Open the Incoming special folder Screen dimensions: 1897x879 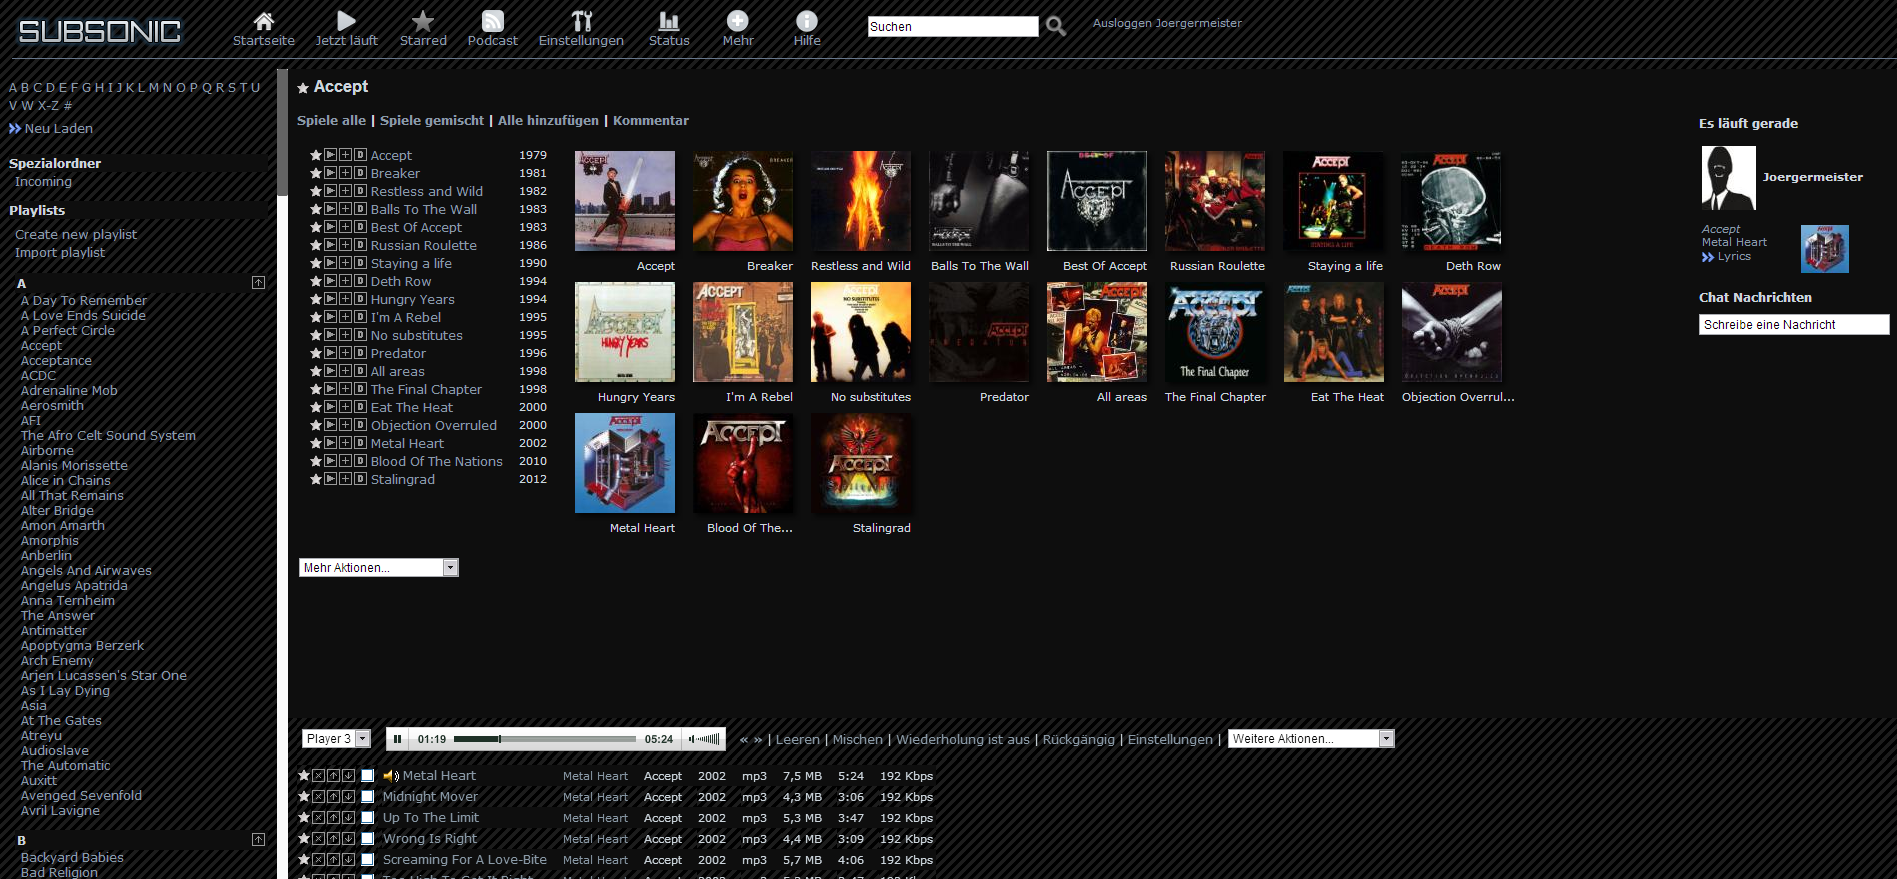tap(43, 182)
